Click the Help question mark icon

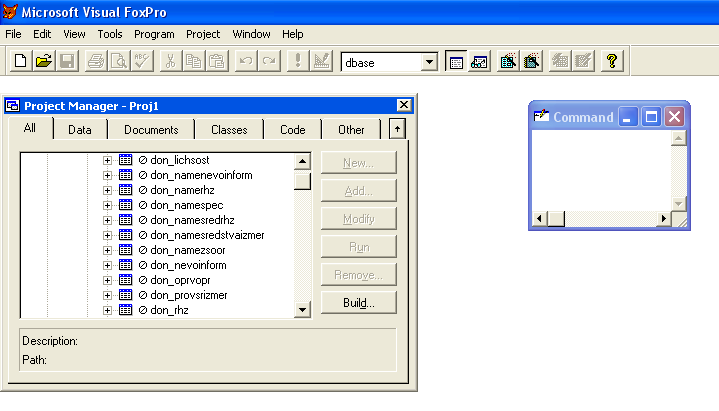point(612,62)
